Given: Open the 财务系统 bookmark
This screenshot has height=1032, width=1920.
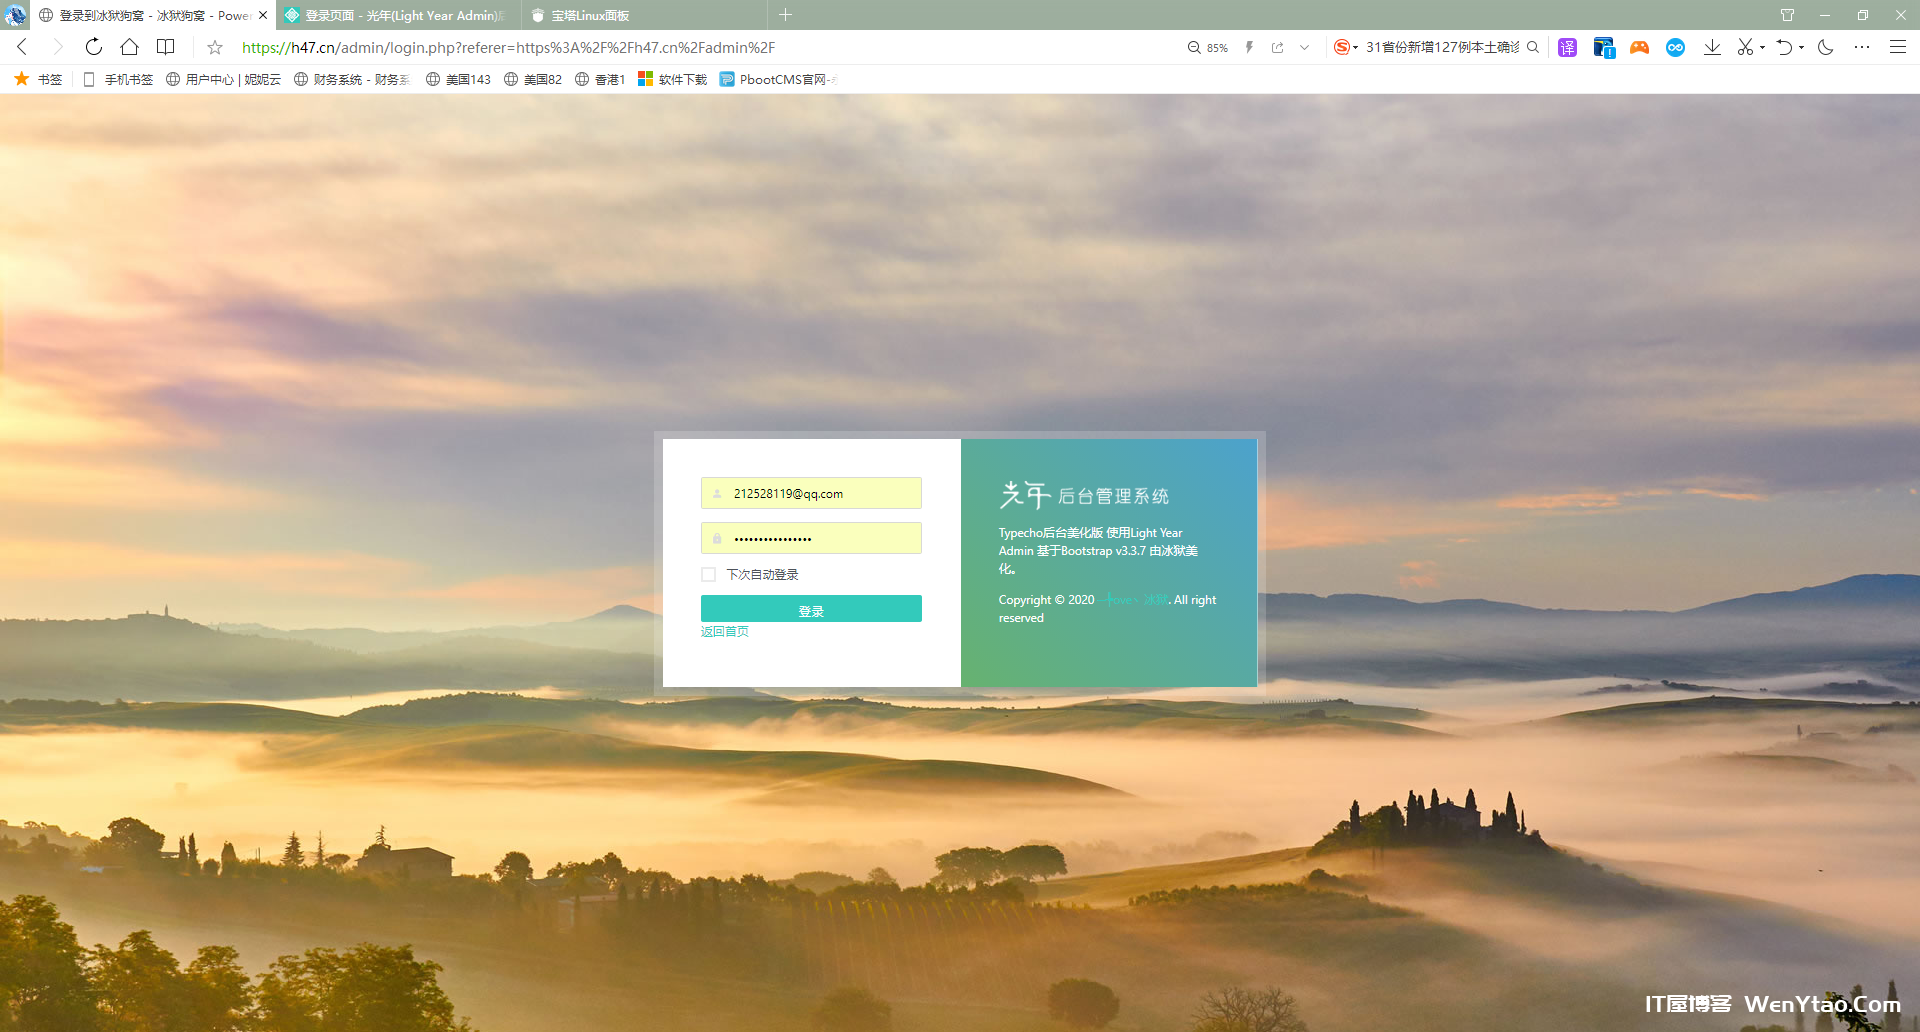Looking at the screenshot, I should 352,79.
